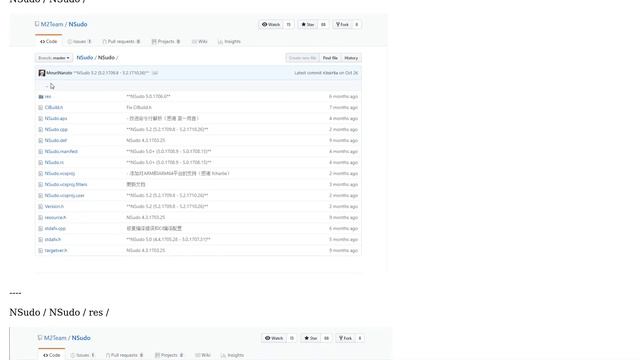The height and width of the screenshot is (360, 640).
Task: Open the resource.h file link
Action: (x=56, y=218)
